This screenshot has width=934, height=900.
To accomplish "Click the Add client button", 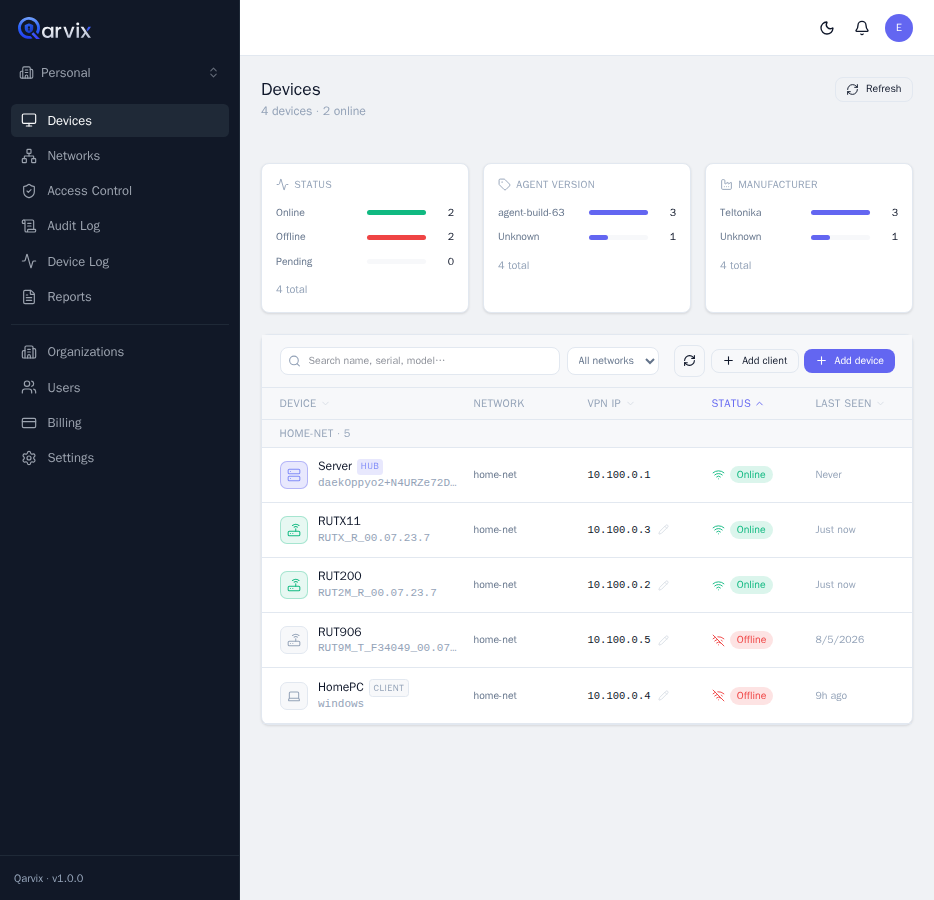I will (754, 361).
